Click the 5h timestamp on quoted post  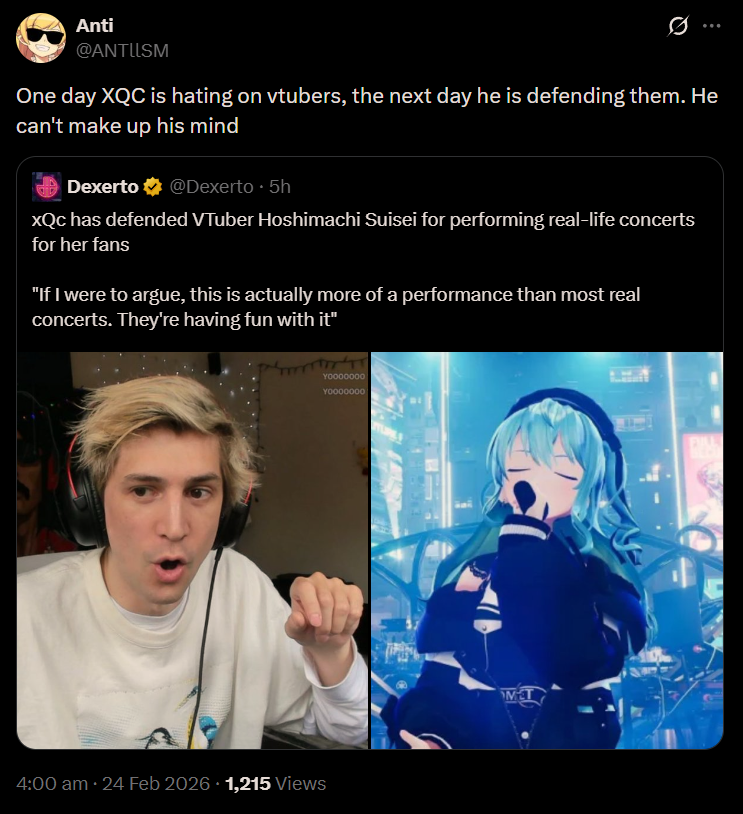click(x=280, y=186)
